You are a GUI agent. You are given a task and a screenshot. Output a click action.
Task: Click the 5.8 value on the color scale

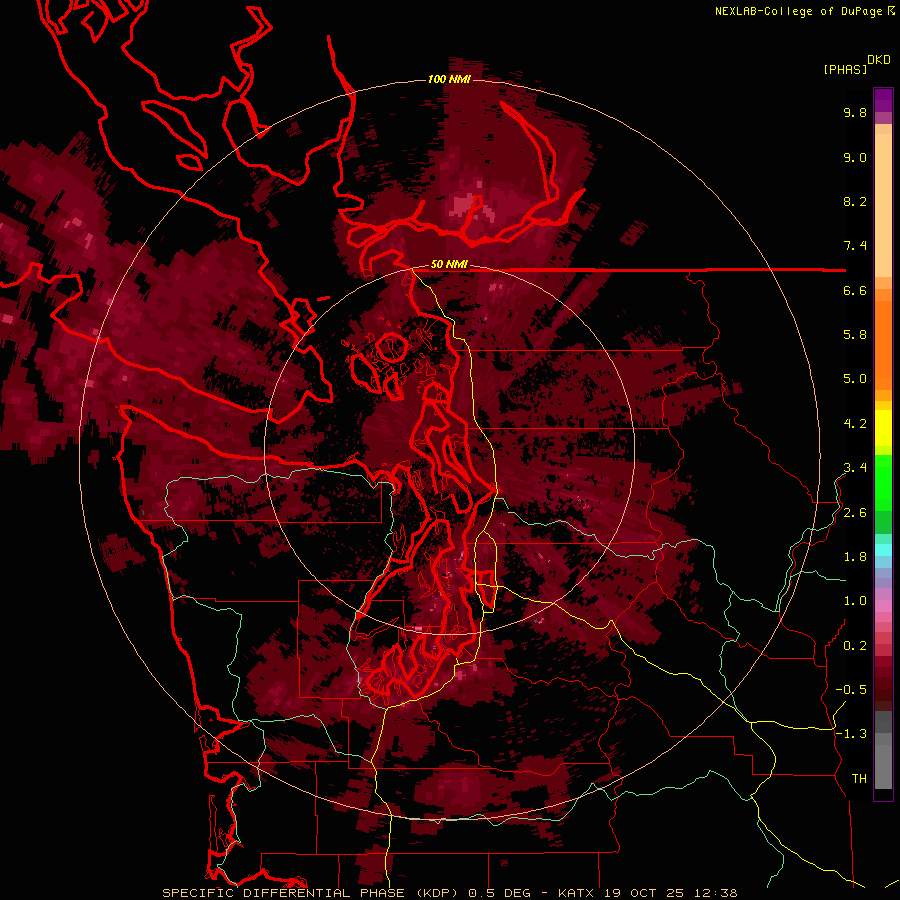tap(855, 335)
